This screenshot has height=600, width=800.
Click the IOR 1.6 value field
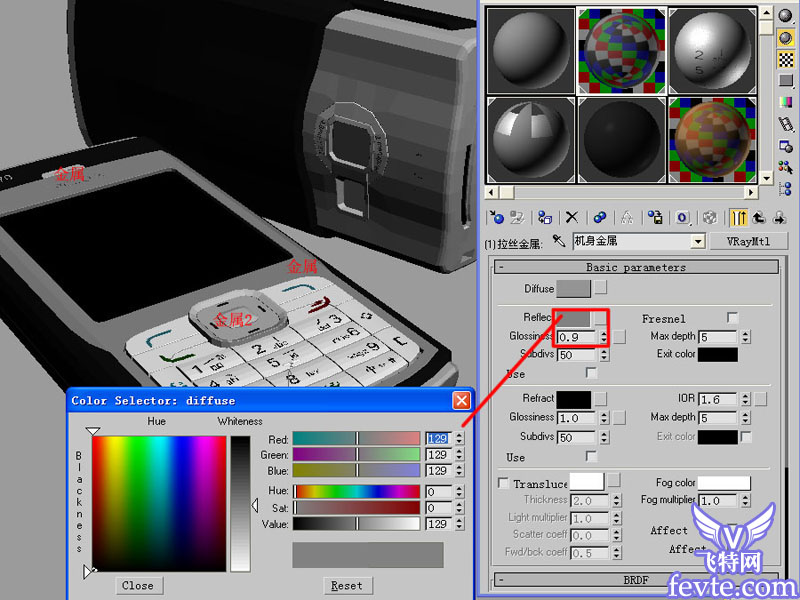coord(718,399)
